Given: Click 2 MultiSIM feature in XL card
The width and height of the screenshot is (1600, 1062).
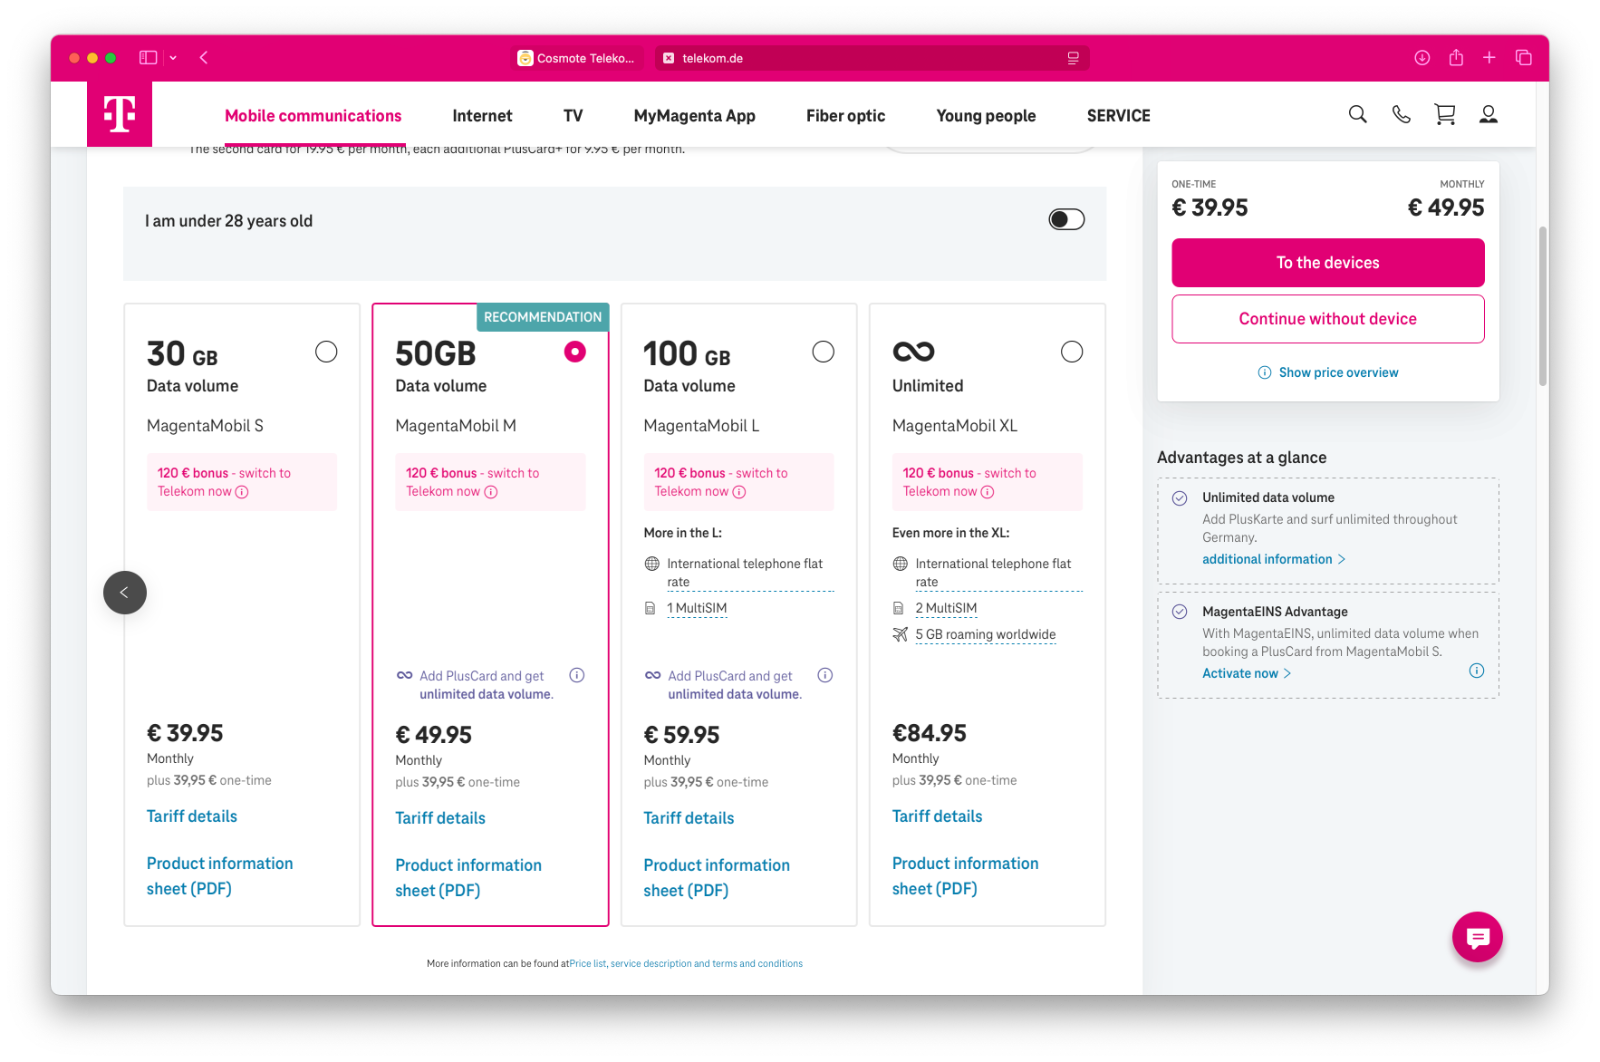Looking at the screenshot, I should click(946, 608).
